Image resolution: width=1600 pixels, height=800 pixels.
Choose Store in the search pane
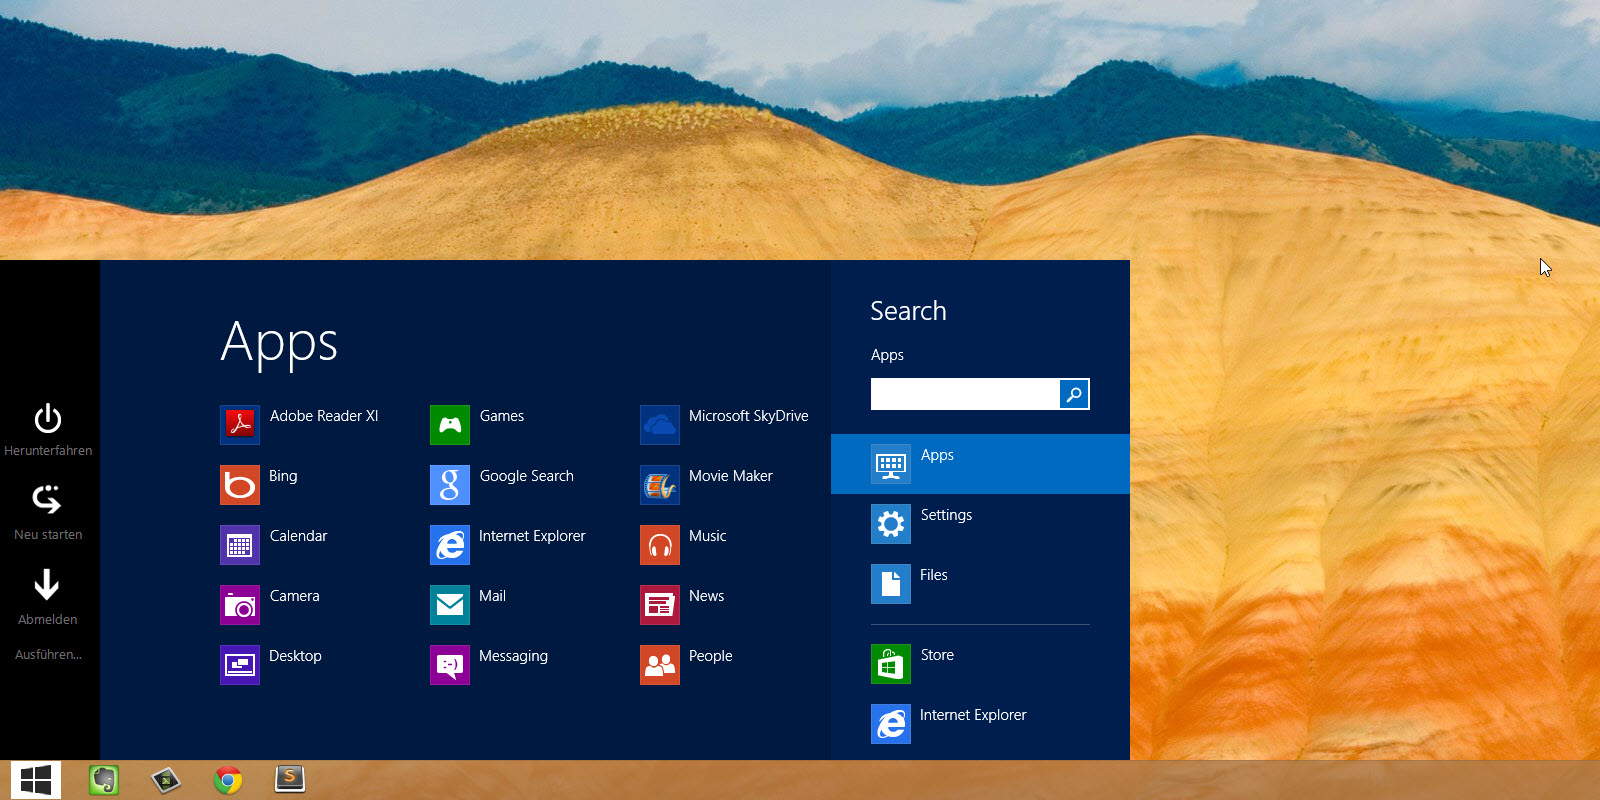click(x=980, y=664)
